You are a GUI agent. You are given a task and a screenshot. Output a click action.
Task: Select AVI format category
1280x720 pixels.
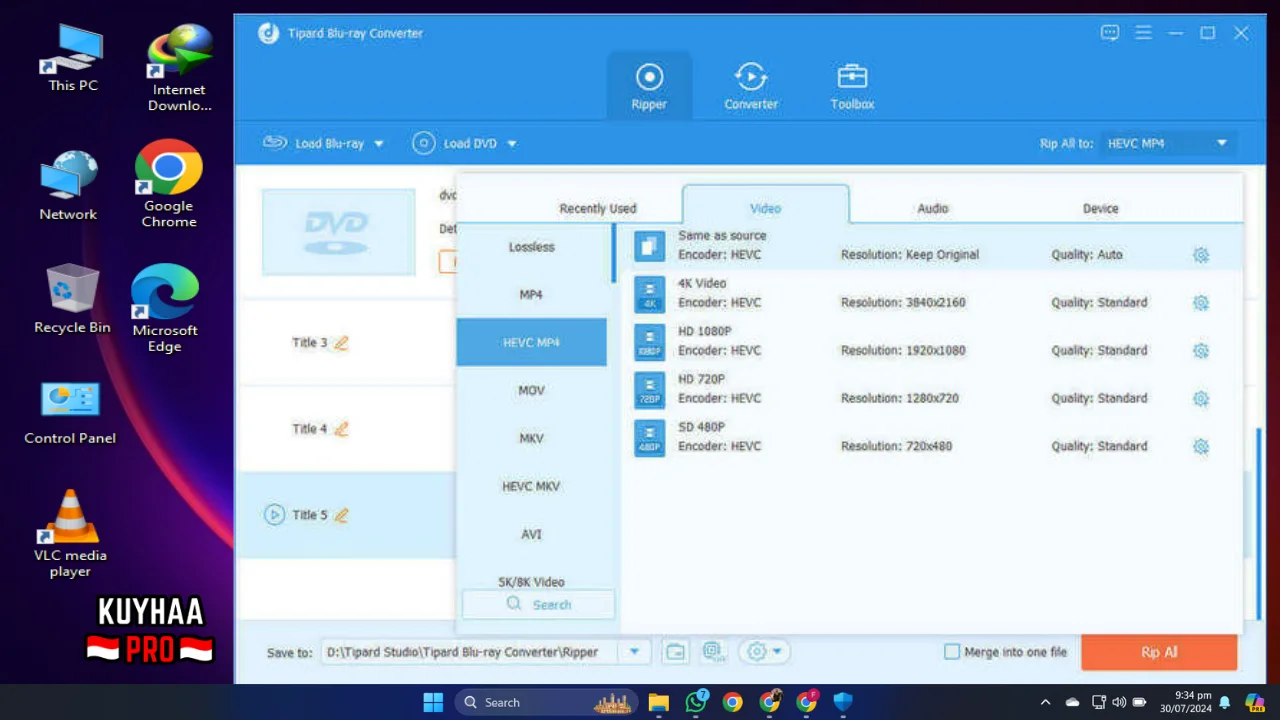coord(531,534)
